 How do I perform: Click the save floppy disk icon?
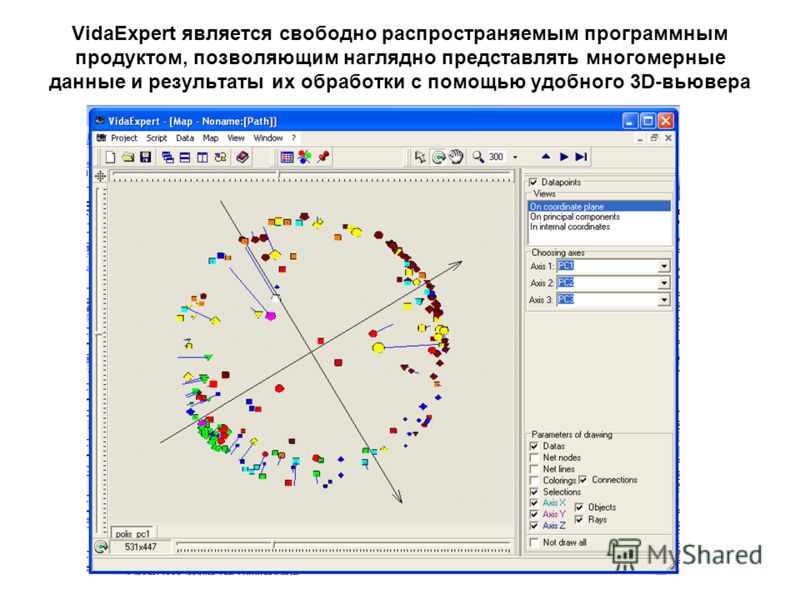click(x=144, y=157)
